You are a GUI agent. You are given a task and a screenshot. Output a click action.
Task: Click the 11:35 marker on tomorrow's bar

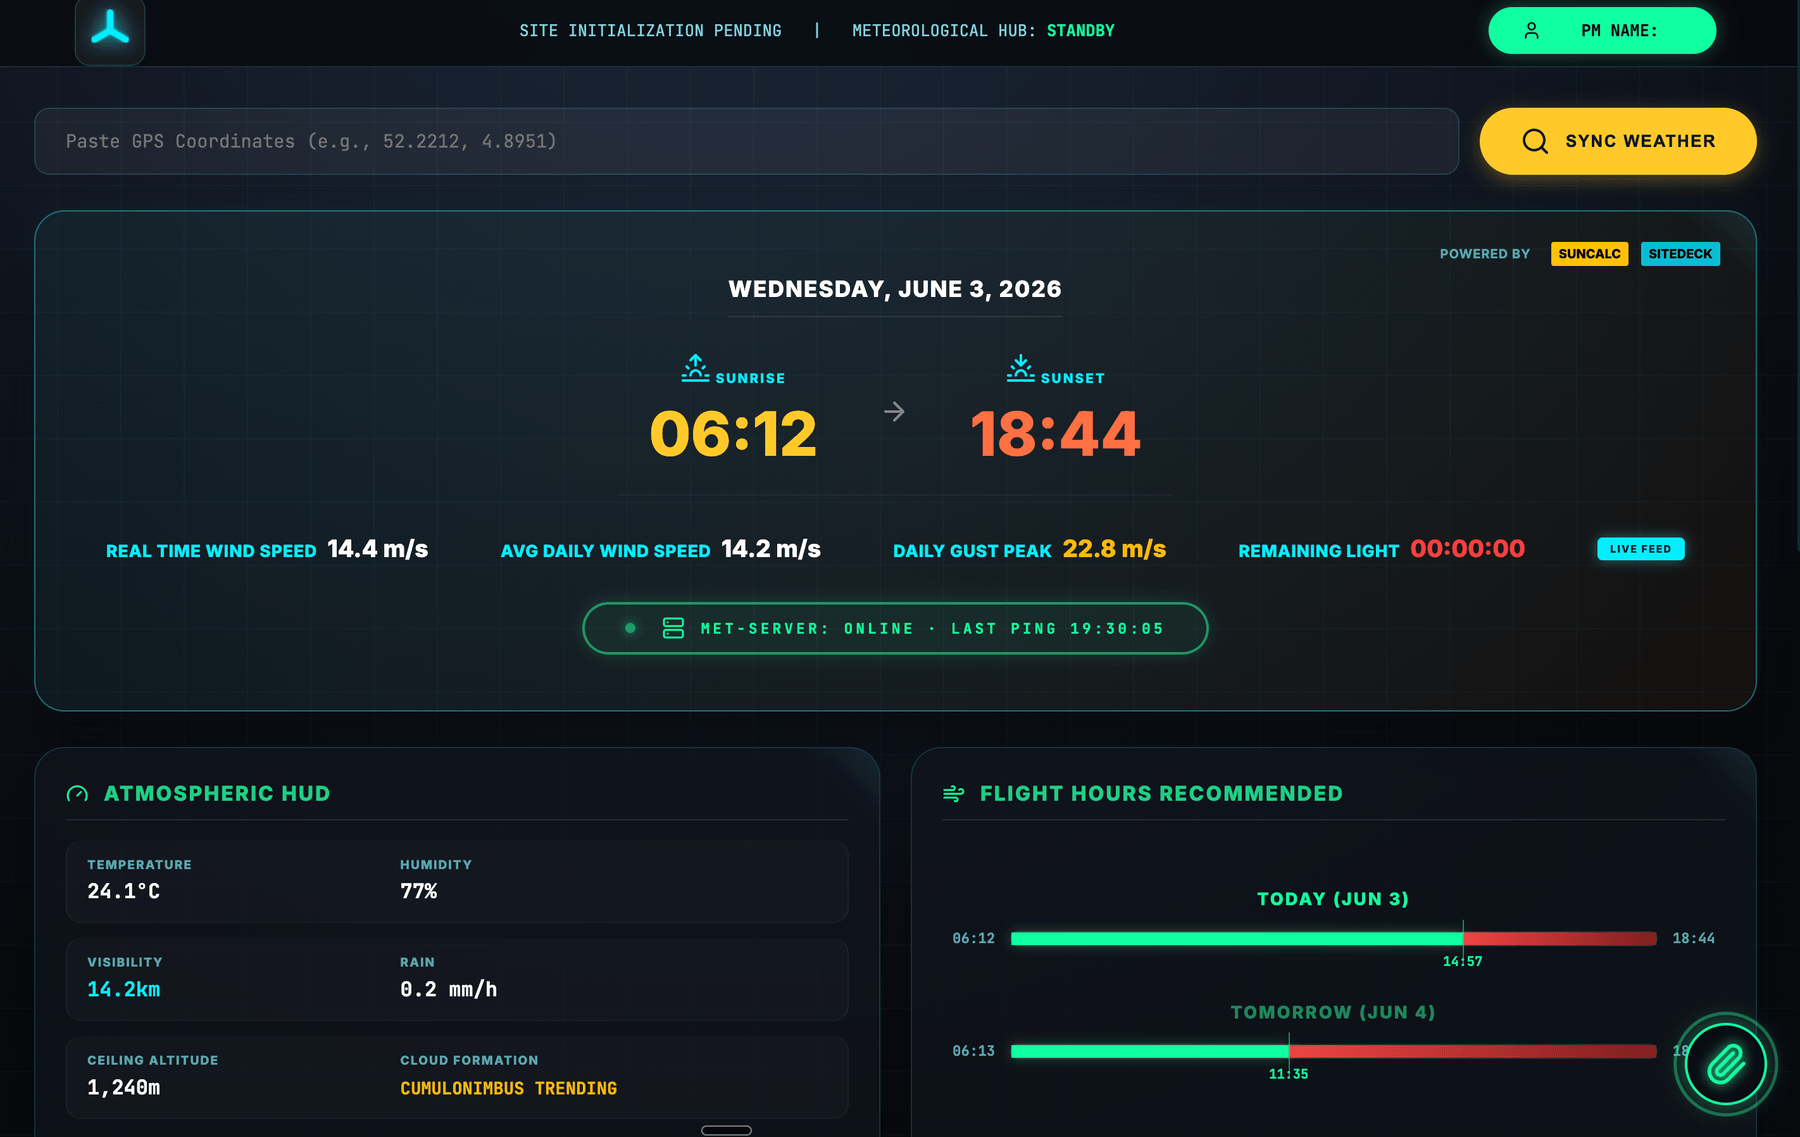pyautogui.click(x=1288, y=1074)
